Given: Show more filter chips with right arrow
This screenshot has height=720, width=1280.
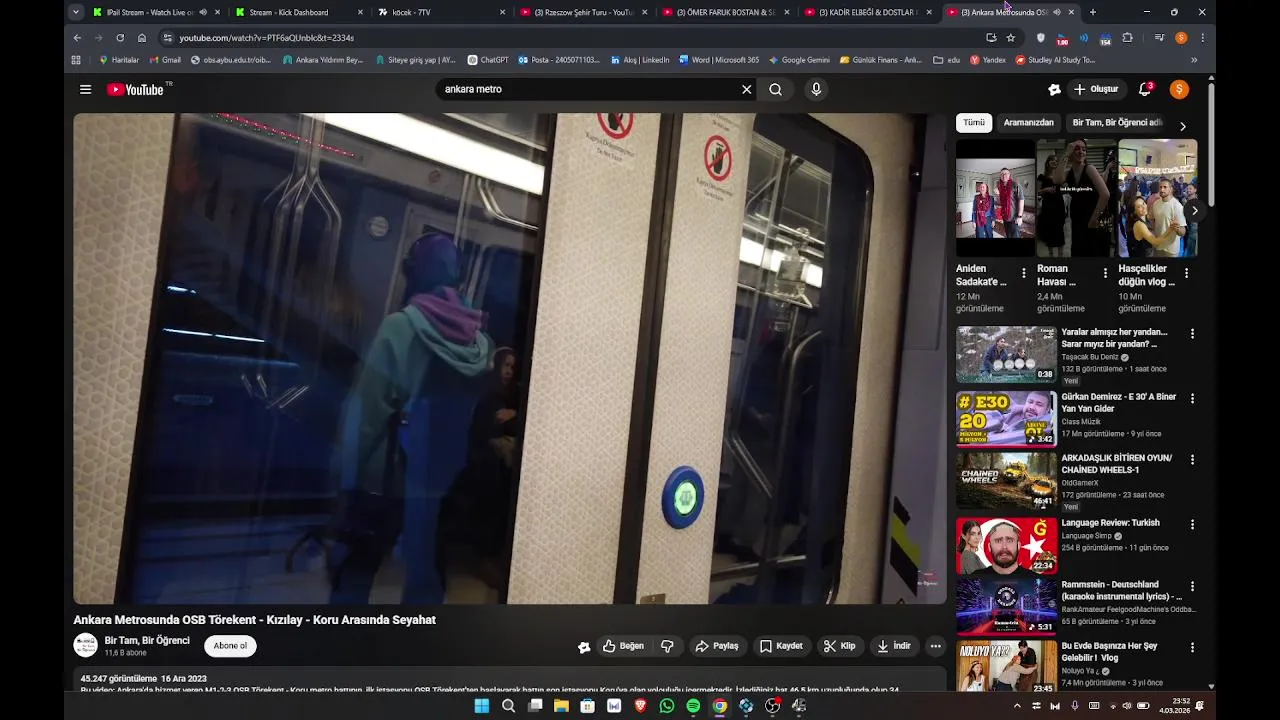Looking at the screenshot, I should click(1183, 126).
